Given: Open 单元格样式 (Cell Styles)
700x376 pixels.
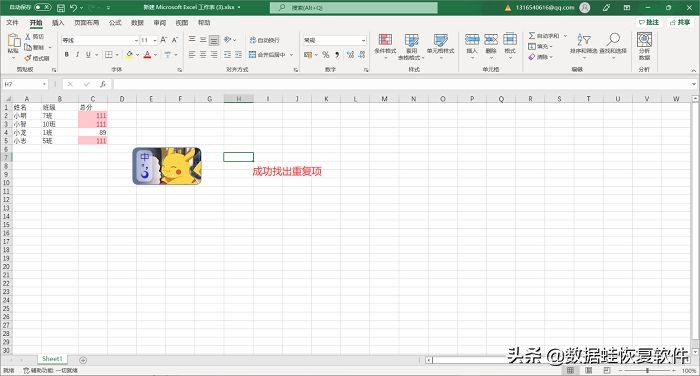Looking at the screenshot, I should pos(440,46).
